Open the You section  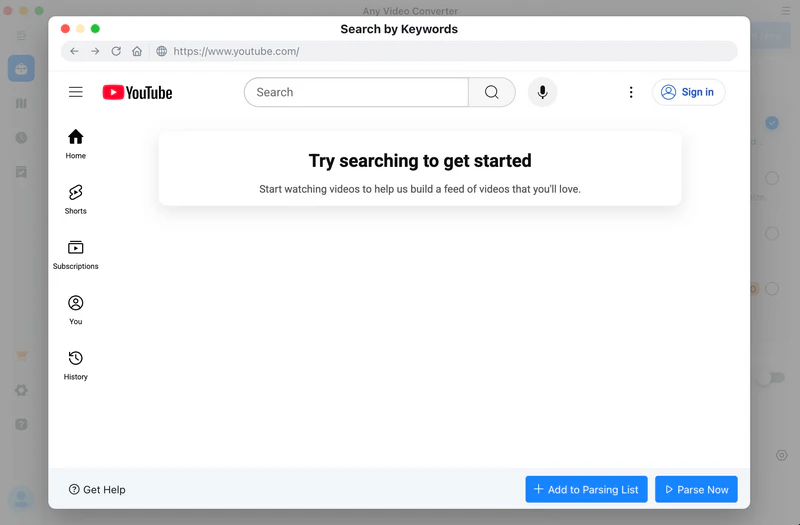(x=76, y=309)
